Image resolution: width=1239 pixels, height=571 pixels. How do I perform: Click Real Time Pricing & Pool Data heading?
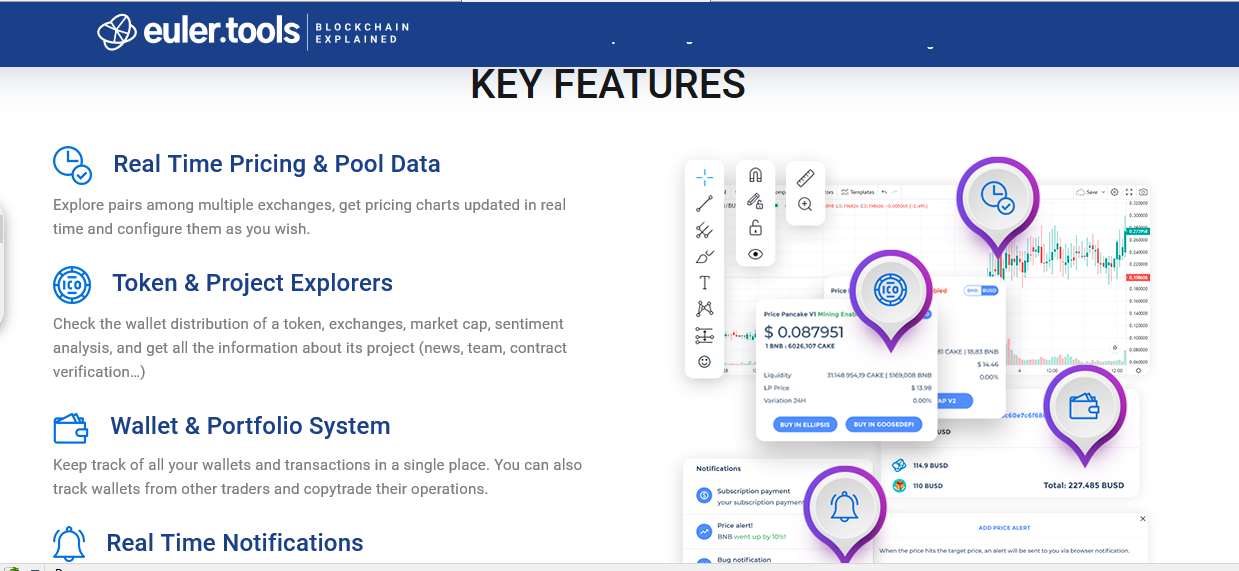[x=277, y=164]
